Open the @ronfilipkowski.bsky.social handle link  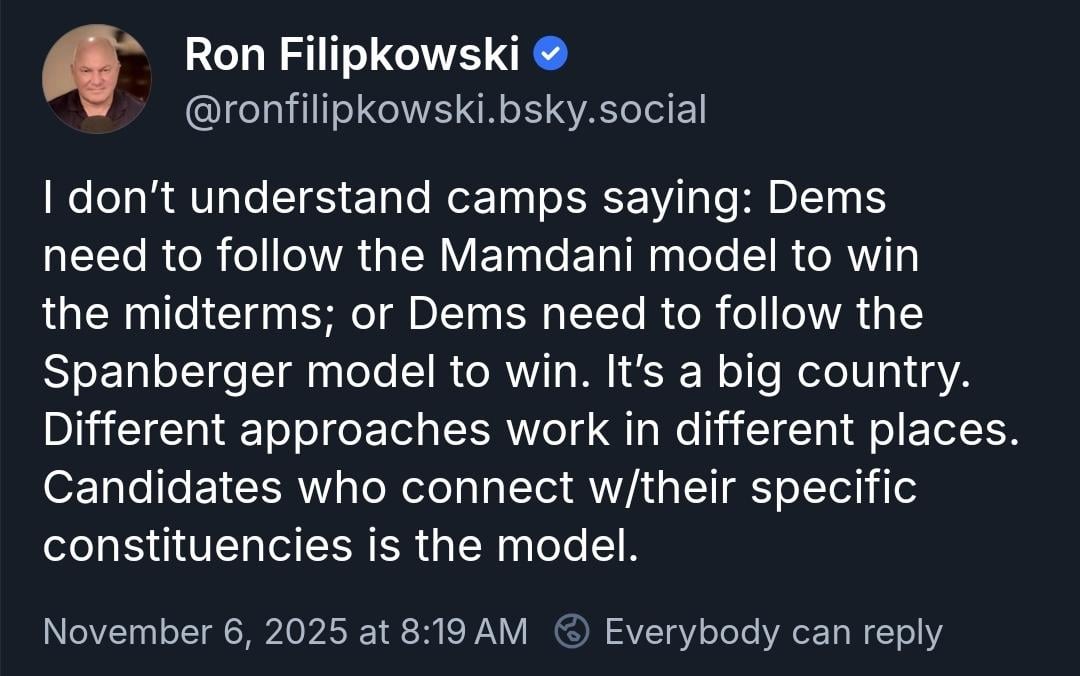pyautogui.click(x=445, y=109)
